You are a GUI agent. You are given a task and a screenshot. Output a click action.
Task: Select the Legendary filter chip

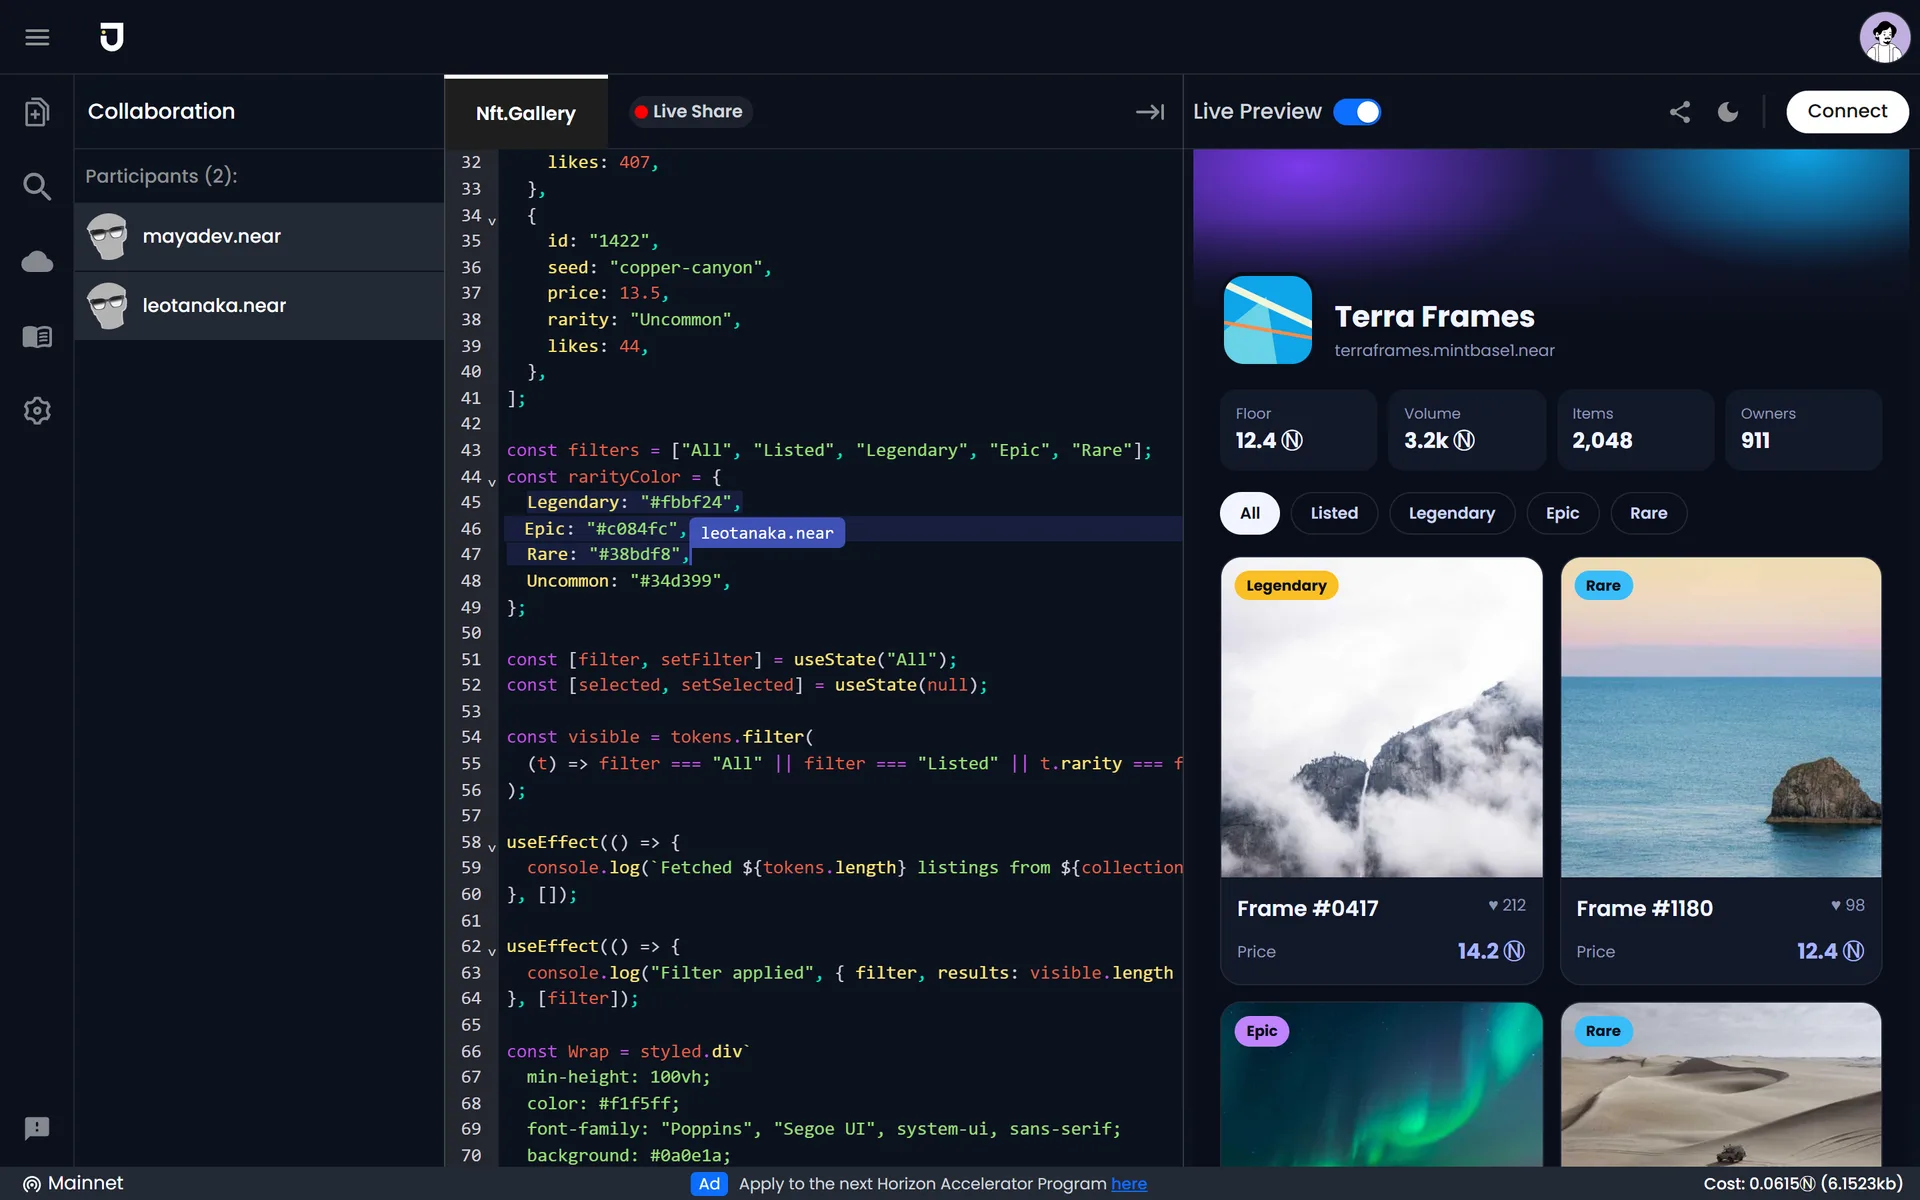pos(1452,513)
